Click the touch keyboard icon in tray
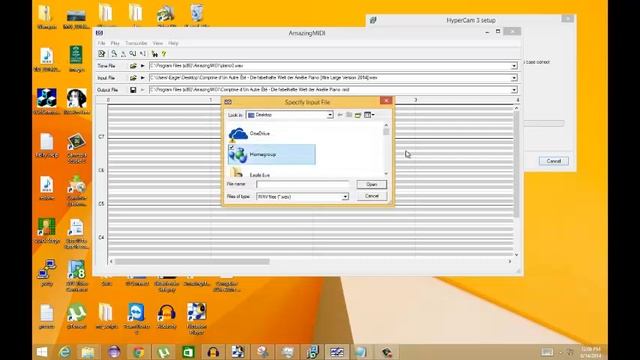This screenshot has height=360, width=640. pos(547,352)
